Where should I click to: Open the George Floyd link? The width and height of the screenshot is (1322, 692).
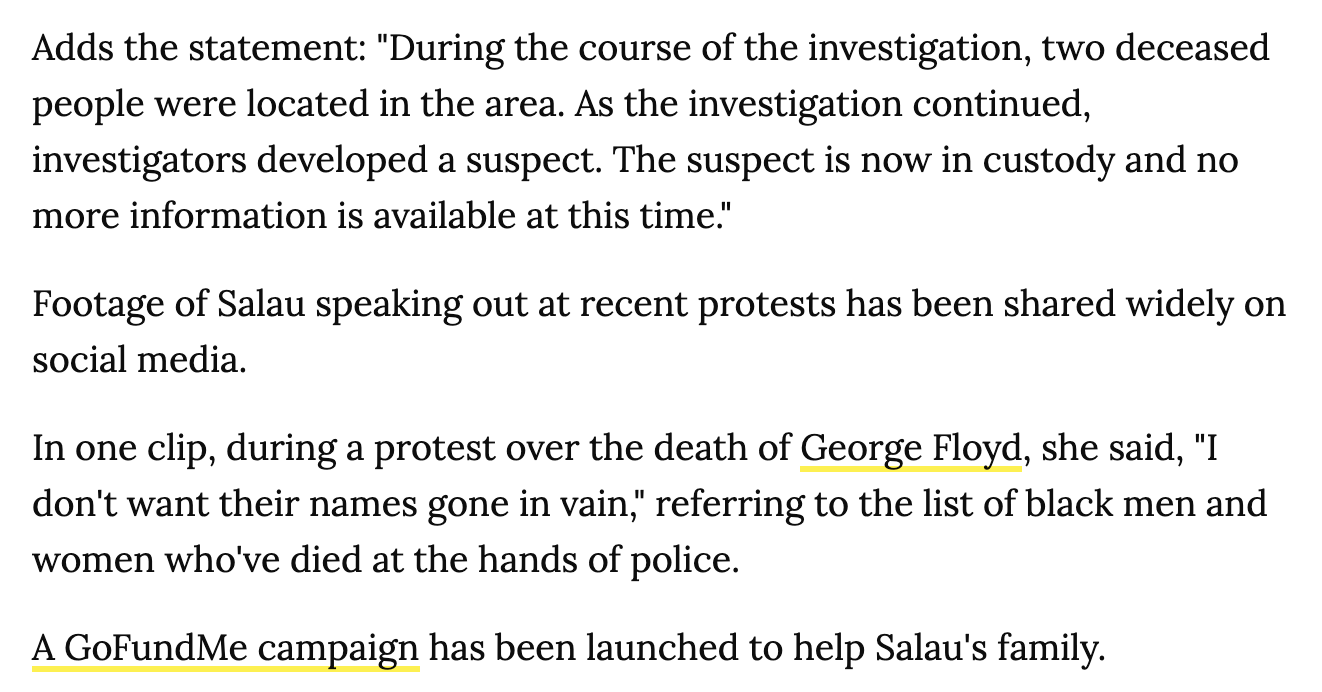pos(910,449)
